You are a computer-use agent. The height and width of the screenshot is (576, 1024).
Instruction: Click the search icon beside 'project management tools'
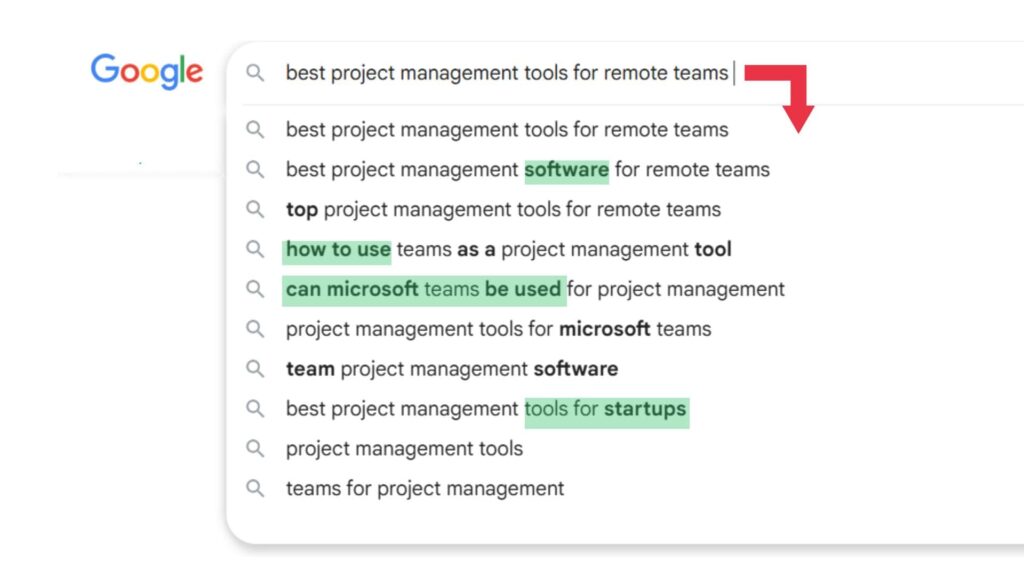coord(255,448)
